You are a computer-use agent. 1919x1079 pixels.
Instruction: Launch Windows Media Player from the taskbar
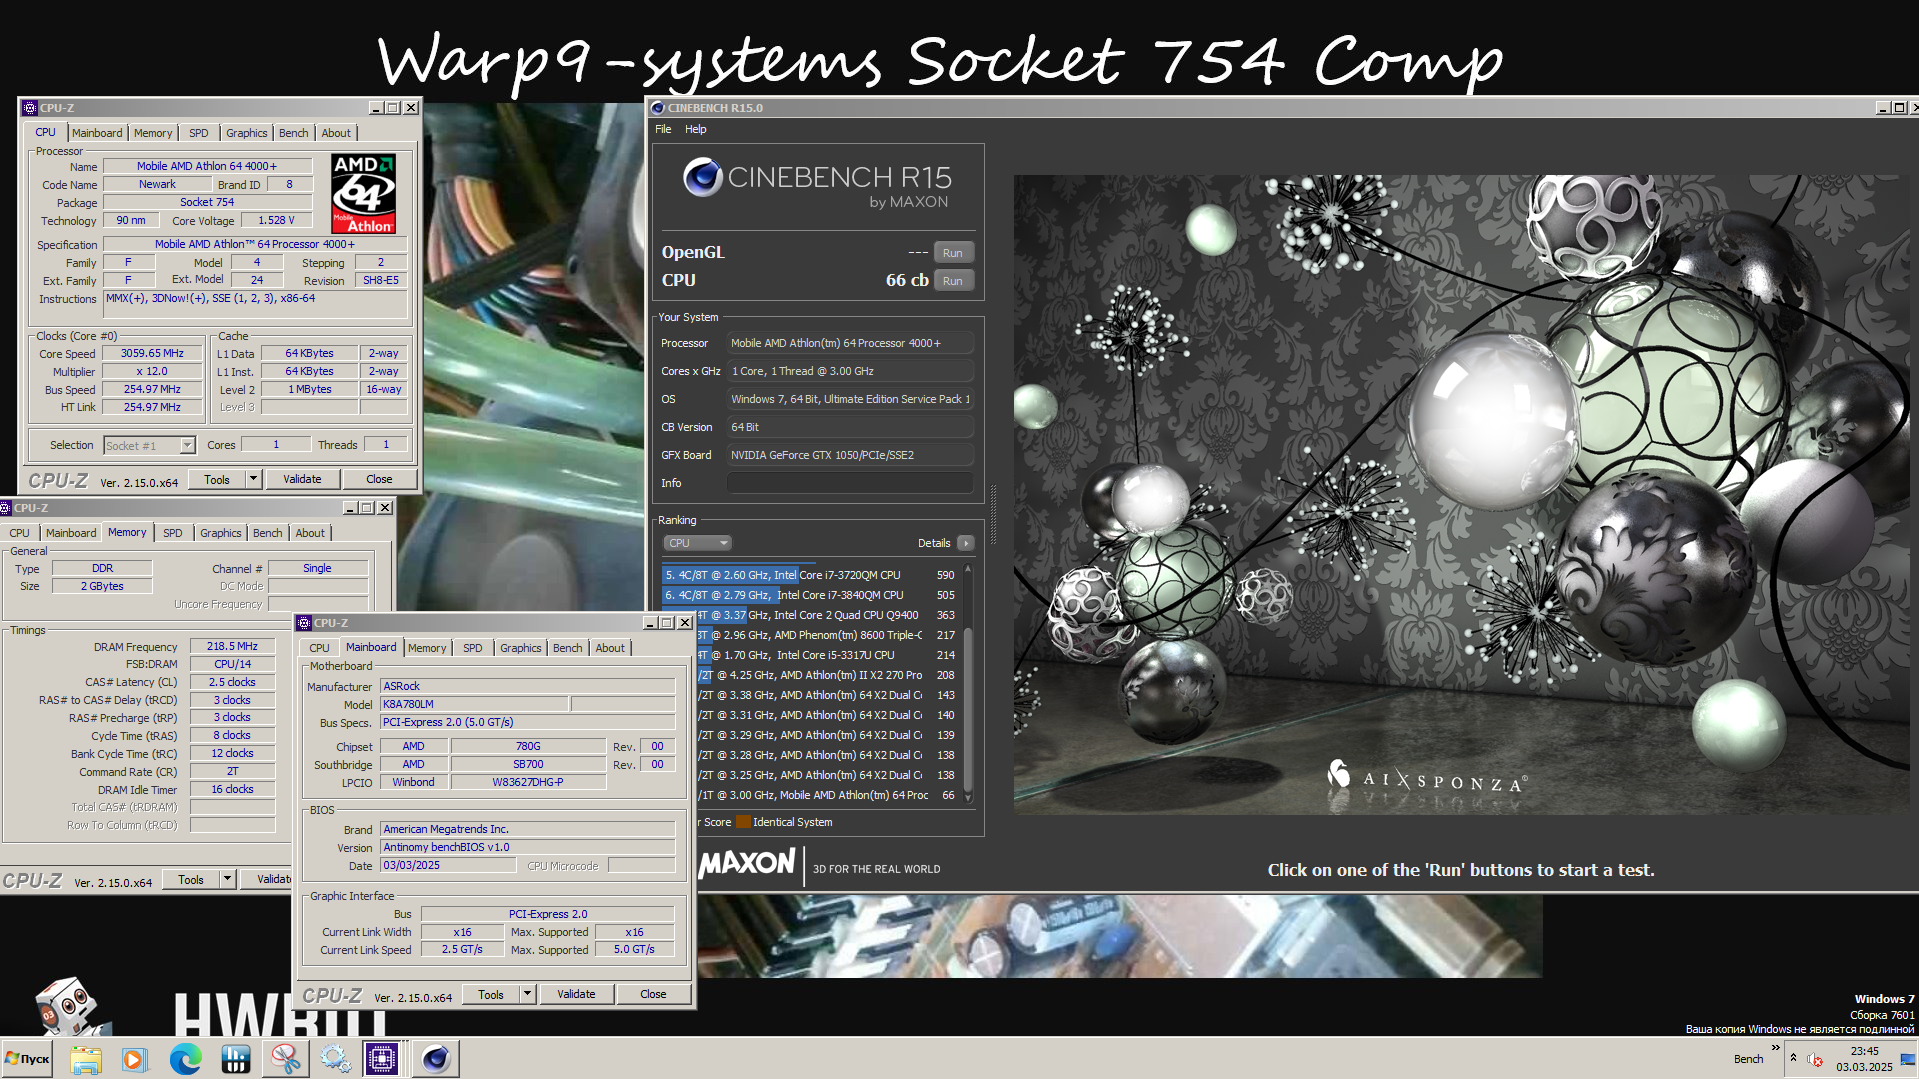pyautogui.click(x=134, y=1059)
